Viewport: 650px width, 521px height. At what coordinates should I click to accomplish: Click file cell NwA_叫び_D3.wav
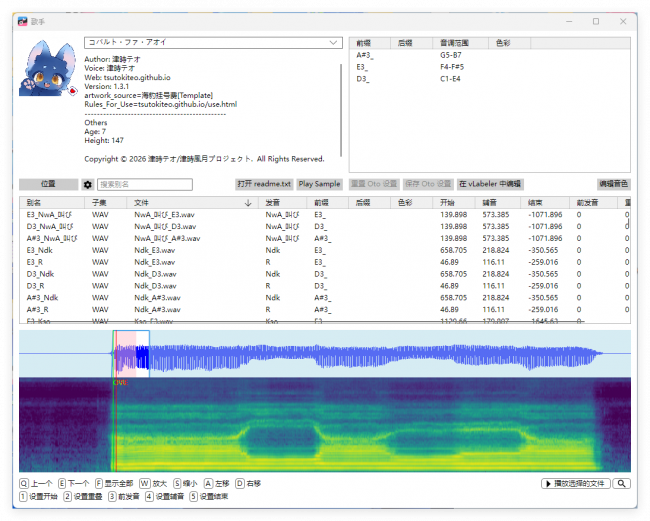pyautogui.click(x=165, y=227)
